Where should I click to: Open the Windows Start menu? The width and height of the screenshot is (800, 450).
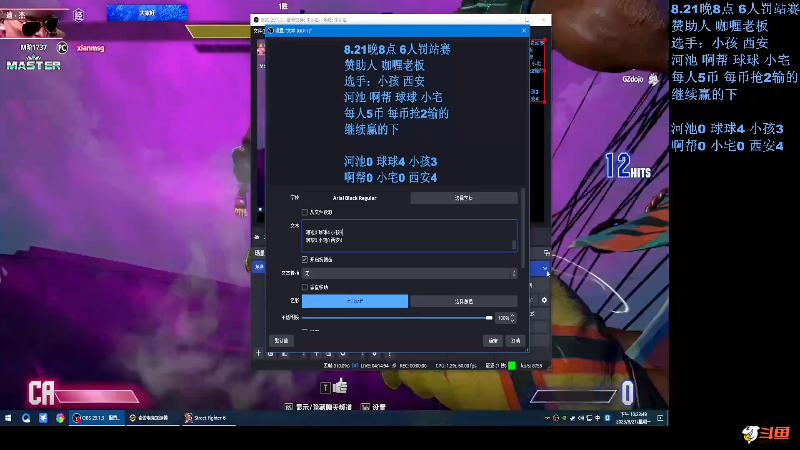click(8, 418)
